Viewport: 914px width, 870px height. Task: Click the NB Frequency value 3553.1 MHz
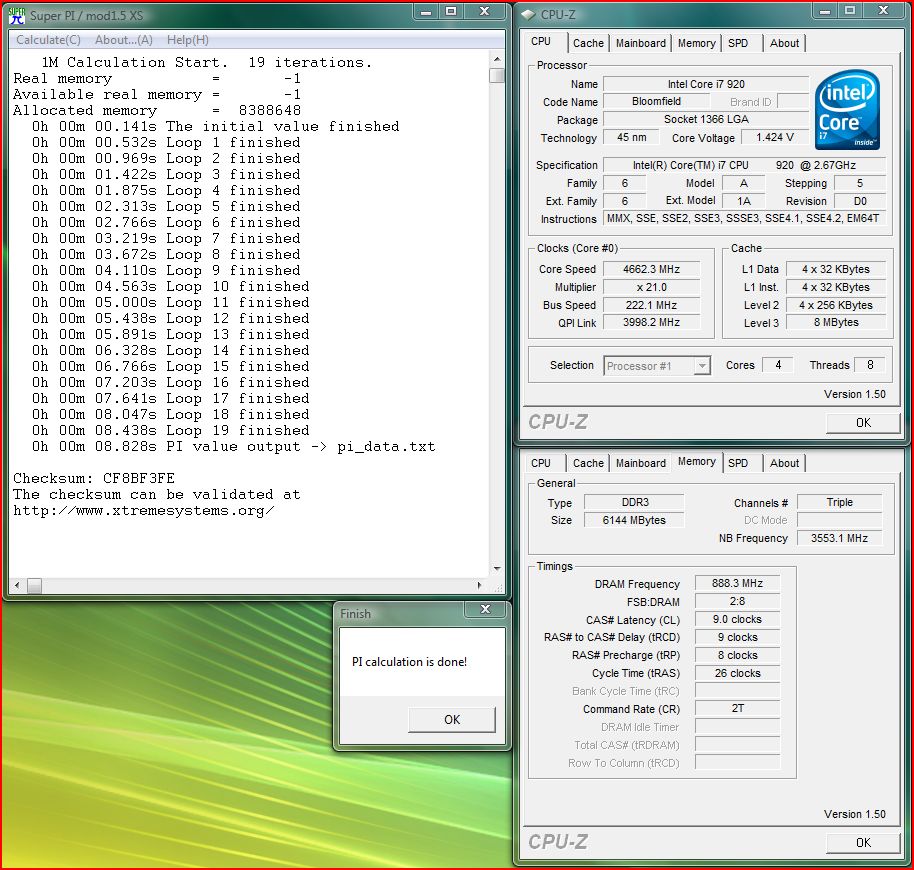tap(839, 538)
